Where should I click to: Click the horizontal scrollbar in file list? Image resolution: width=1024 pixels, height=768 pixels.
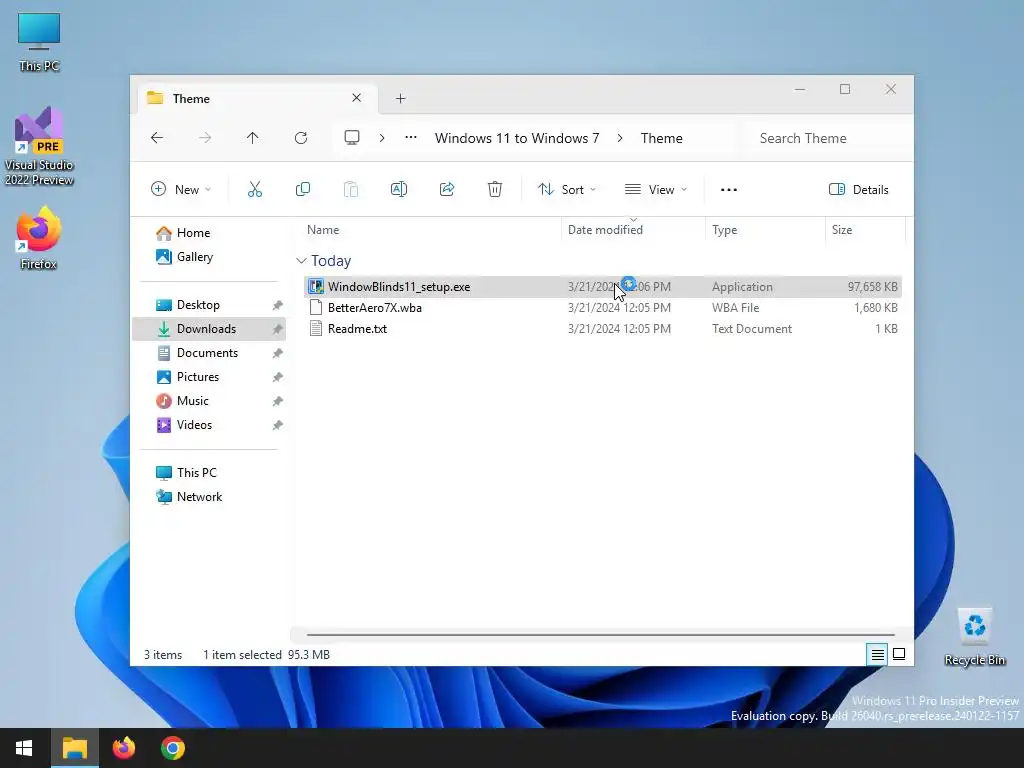click(x=600, y=634)
